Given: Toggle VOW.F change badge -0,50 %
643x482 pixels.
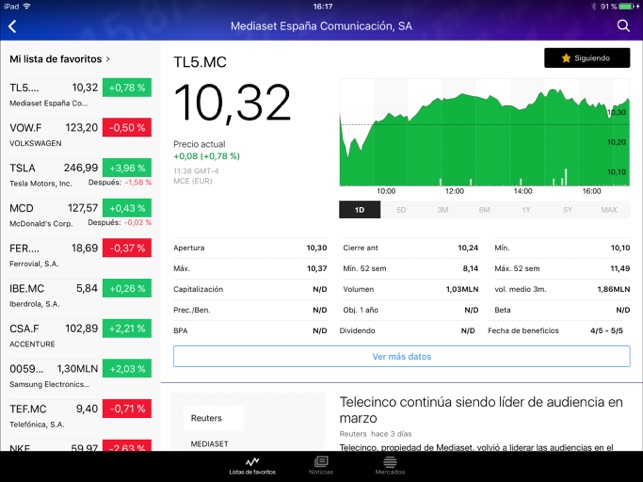Looking at the screenshot, I should click(127, 128).
